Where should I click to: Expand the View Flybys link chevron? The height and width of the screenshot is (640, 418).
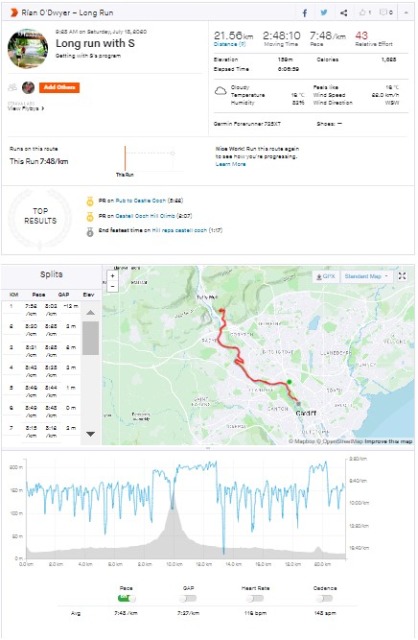coord(43,109)
